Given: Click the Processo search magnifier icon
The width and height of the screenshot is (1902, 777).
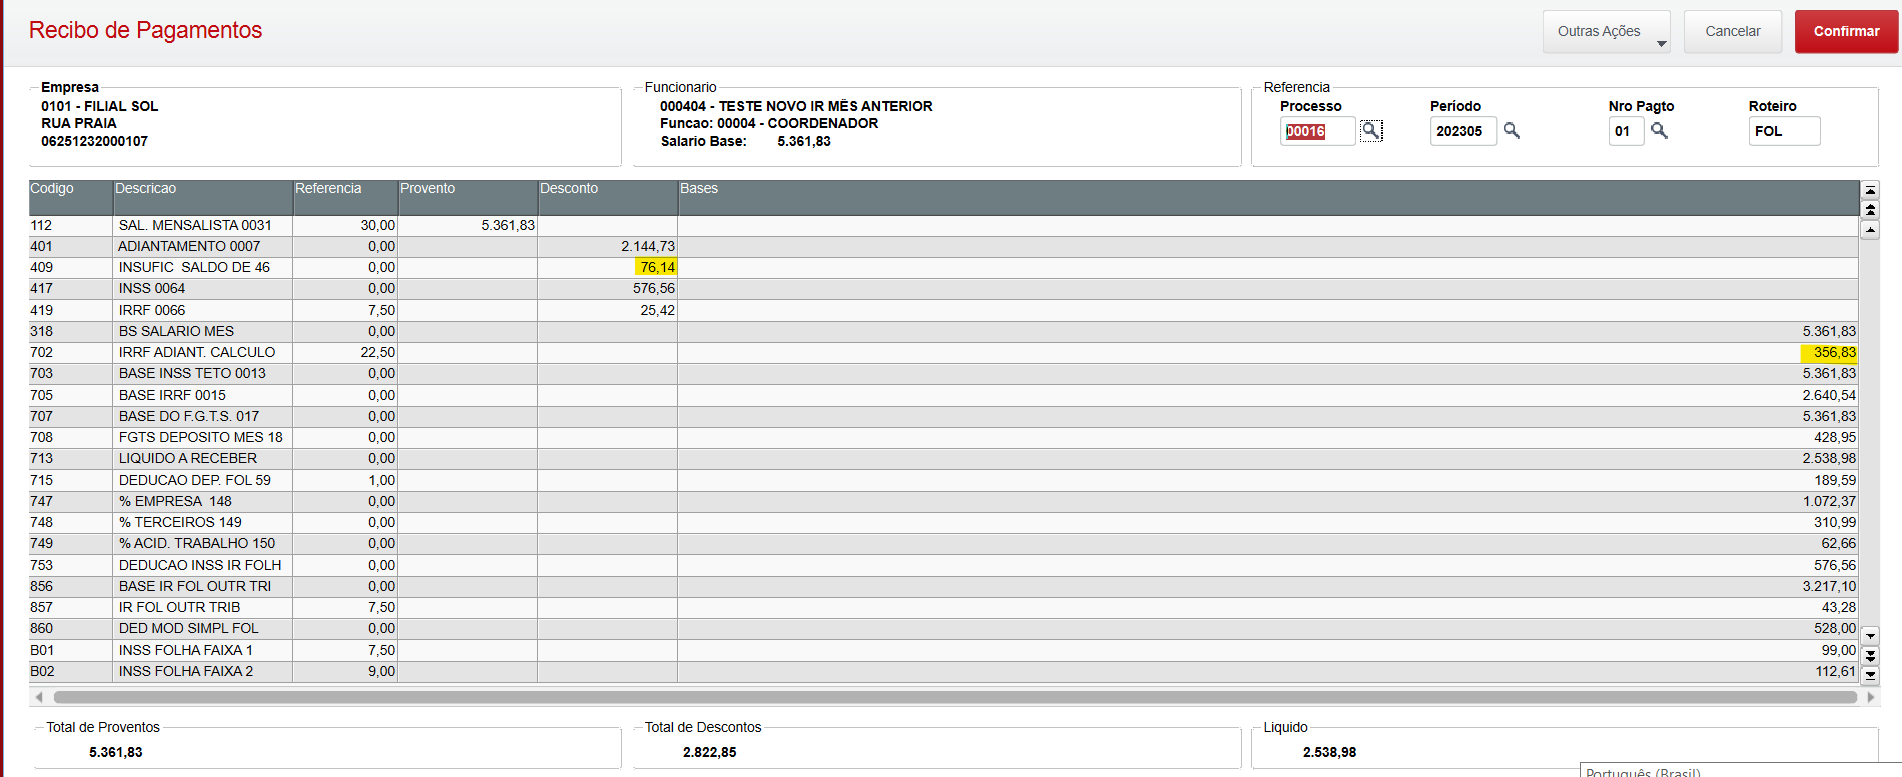Looking at the screenshot, I should pyautogui.click(x=1371, y=131).
